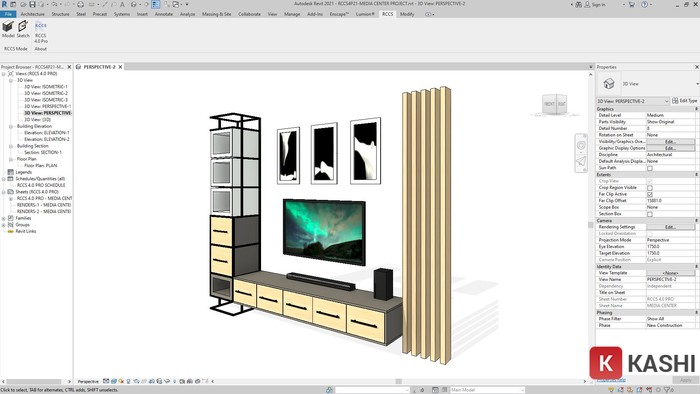Image resolution: width=700 pixels, height=394 pixels.
Task: Open the RCCS 4.0 Pro About icon
Action: click(x=41, y=26)
